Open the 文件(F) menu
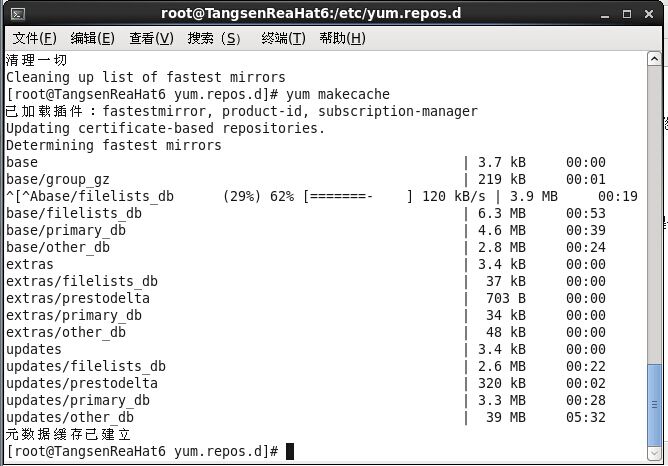668x466 pixels. click(x=34, y=38)
